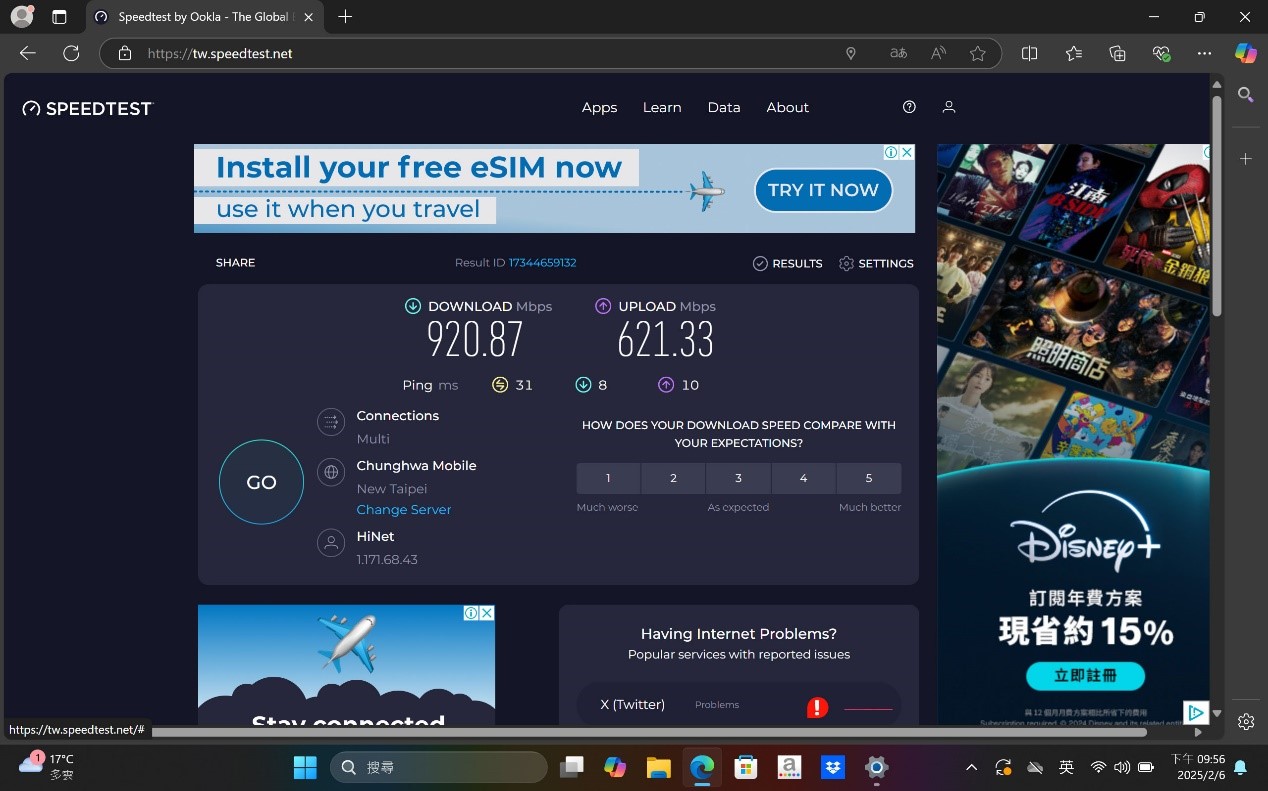1268x791 pixels.
Task: Open the tab actions menu icon
Action: pyautogui.click(x=59, y=17)
